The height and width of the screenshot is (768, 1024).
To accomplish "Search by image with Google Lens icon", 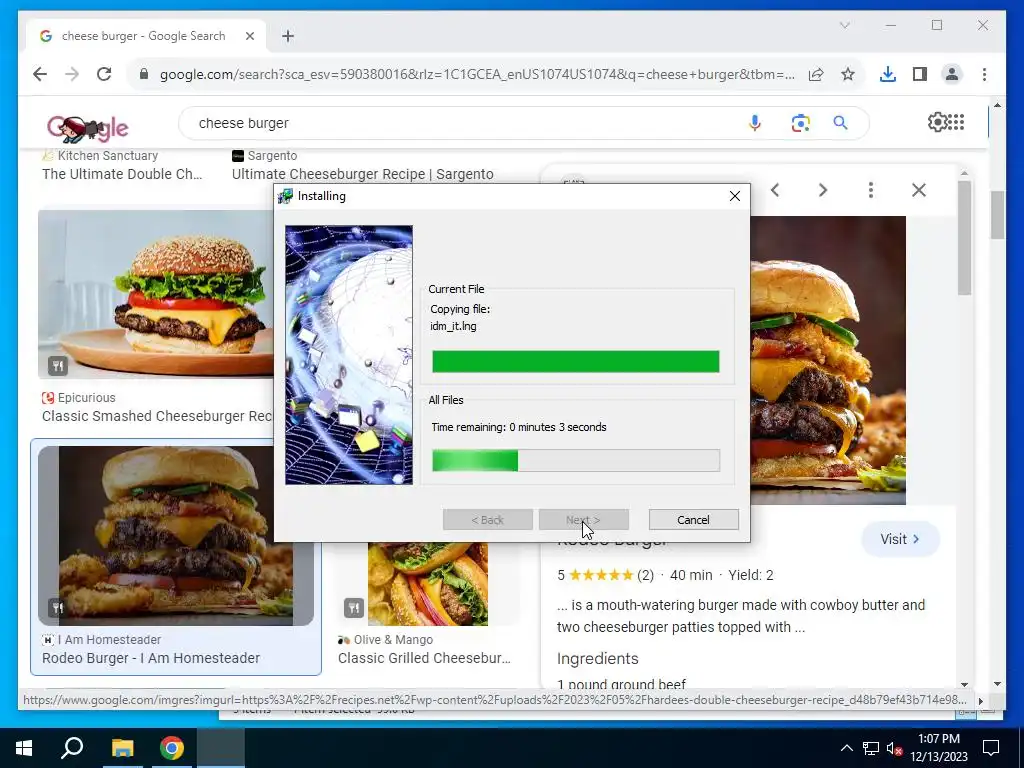I will [801, 123].
